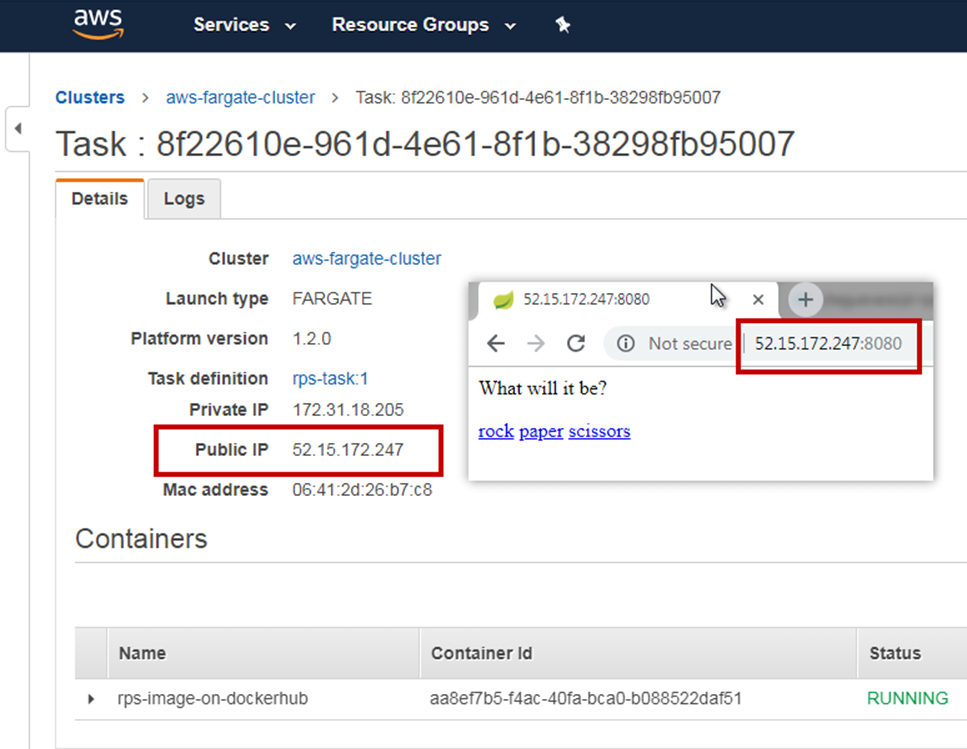
Task: Click the browser back arrow in the popup
Action: pyautogui.click(x=496, y=343)
